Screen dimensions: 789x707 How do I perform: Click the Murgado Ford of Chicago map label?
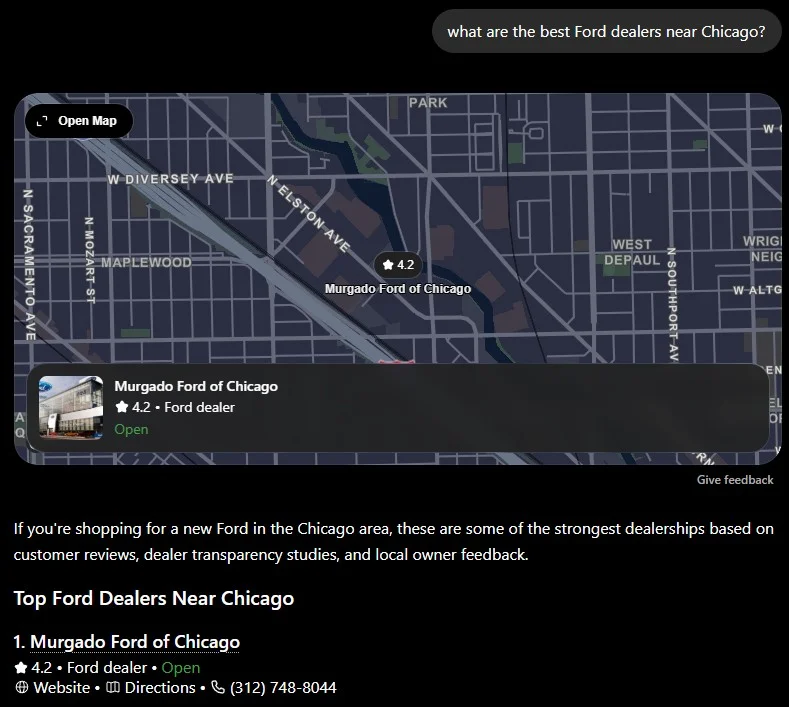(x=398, y=289)
